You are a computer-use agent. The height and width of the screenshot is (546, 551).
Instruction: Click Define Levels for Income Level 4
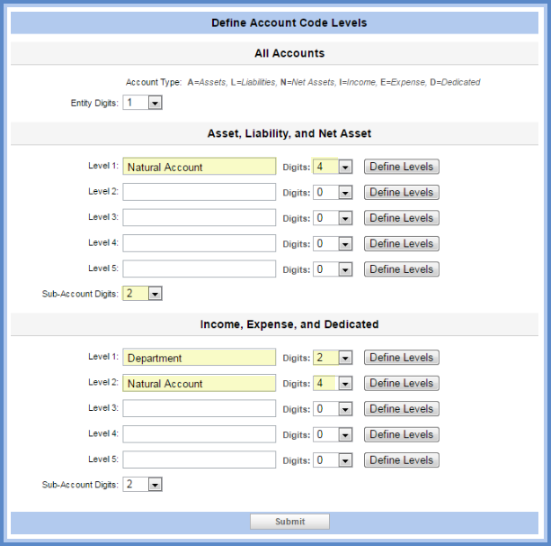pos(402,434)
